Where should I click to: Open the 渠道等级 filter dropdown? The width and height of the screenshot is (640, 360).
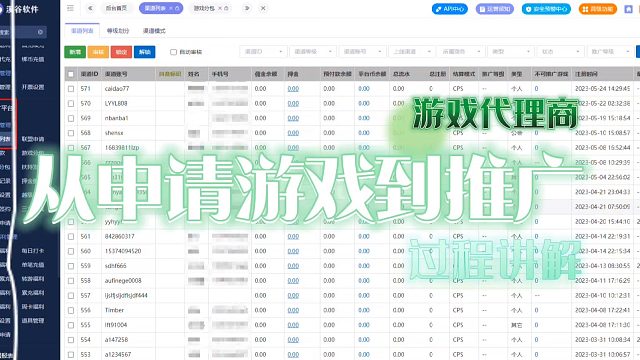[313, 52]
